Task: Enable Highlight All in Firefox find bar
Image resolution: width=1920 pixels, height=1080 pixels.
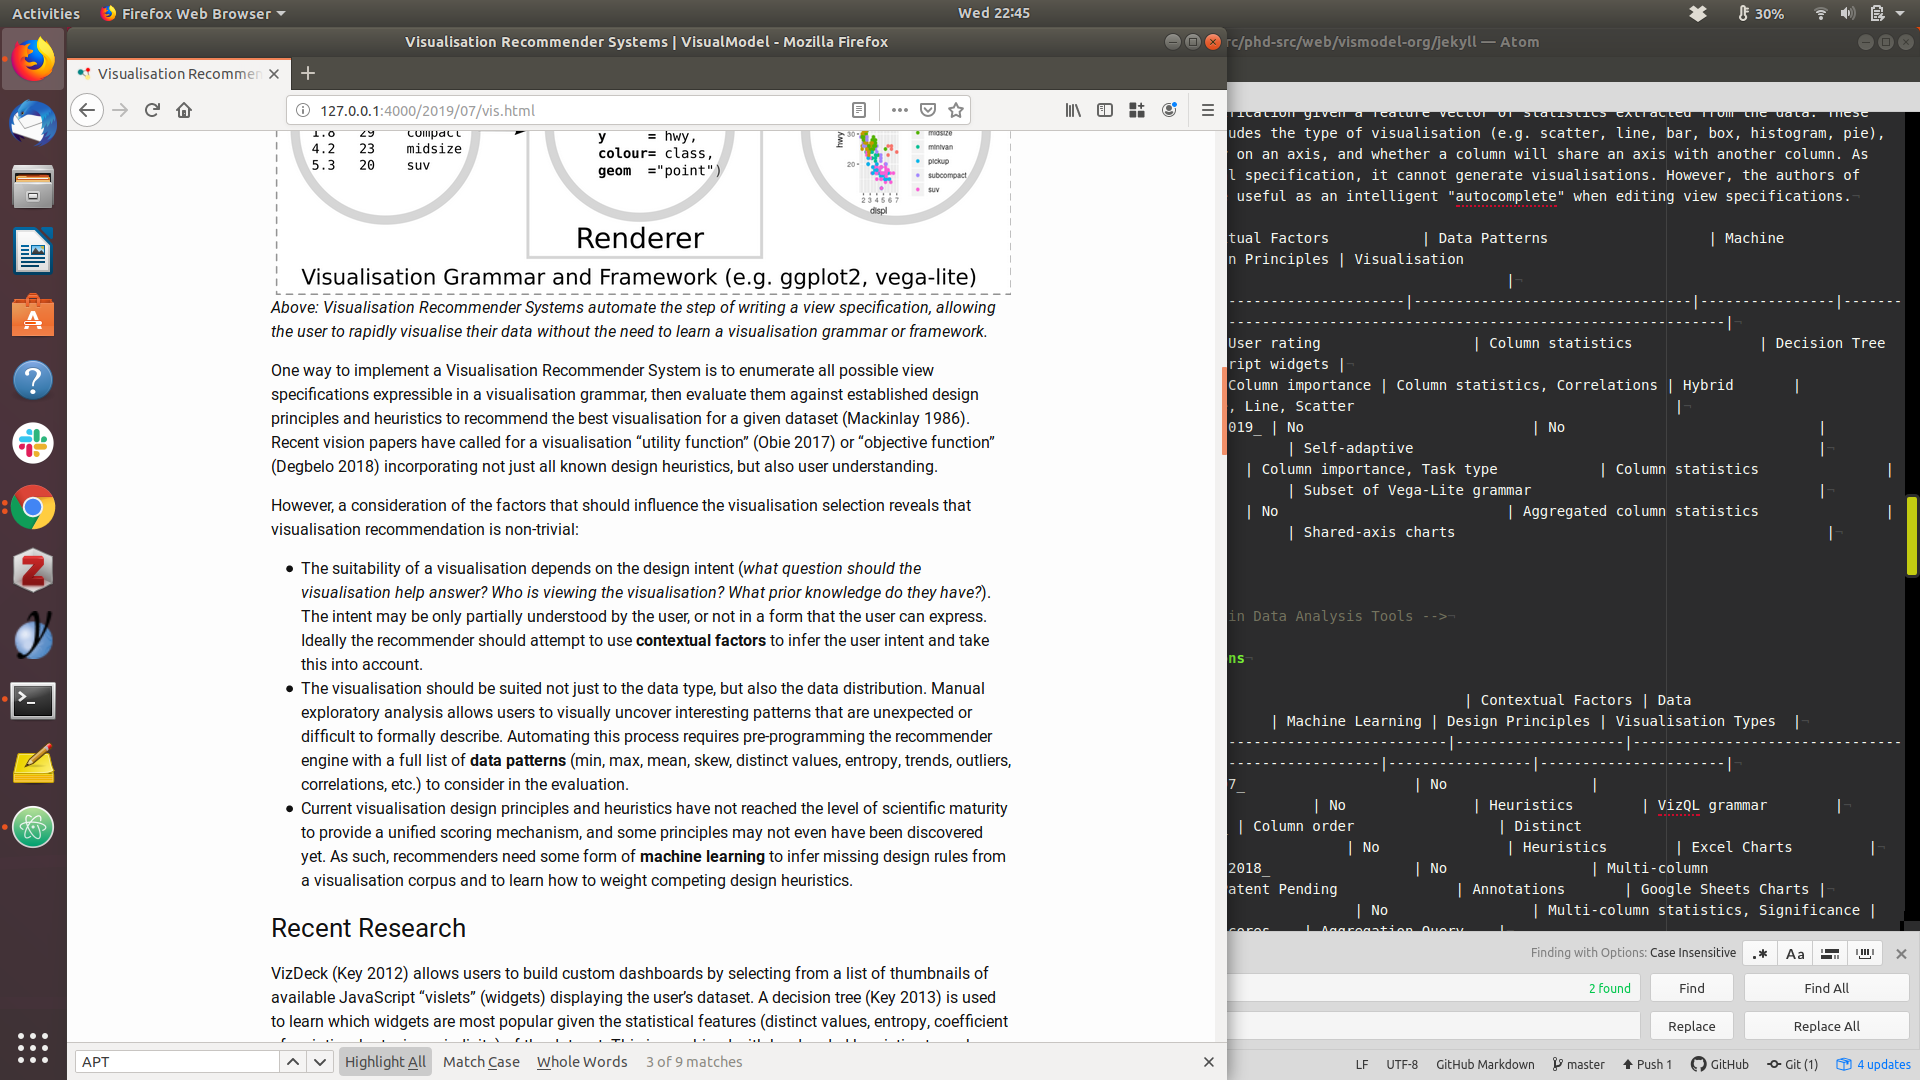Action: coord(385,1062)
